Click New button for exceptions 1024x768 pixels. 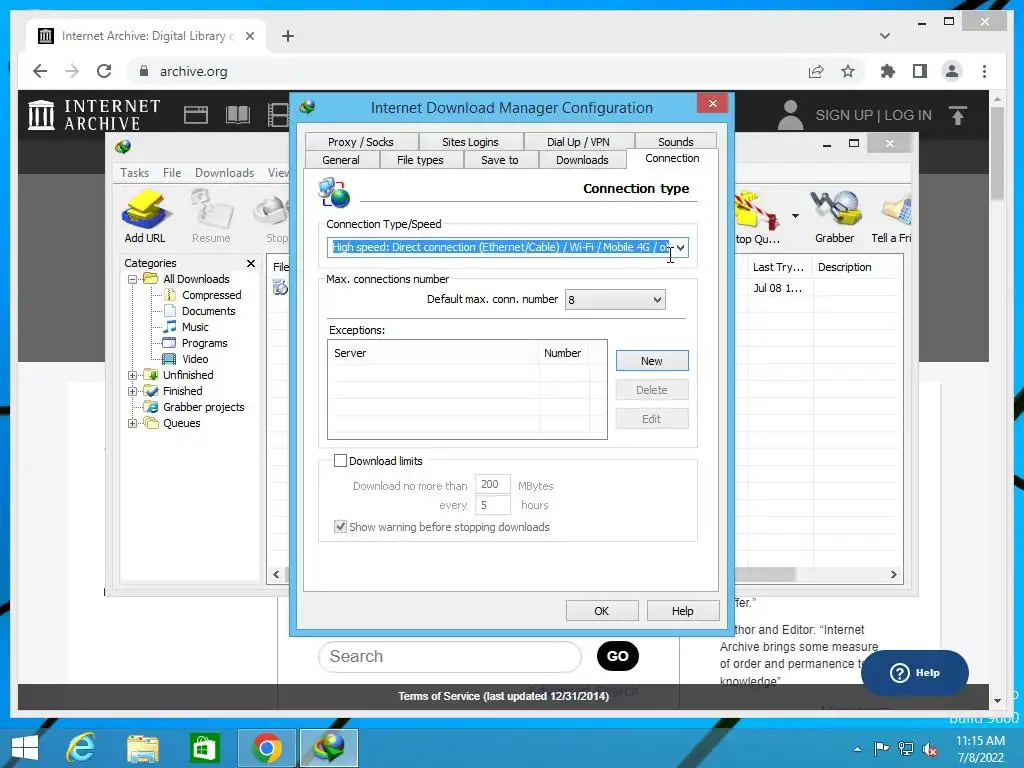[652, 360]
